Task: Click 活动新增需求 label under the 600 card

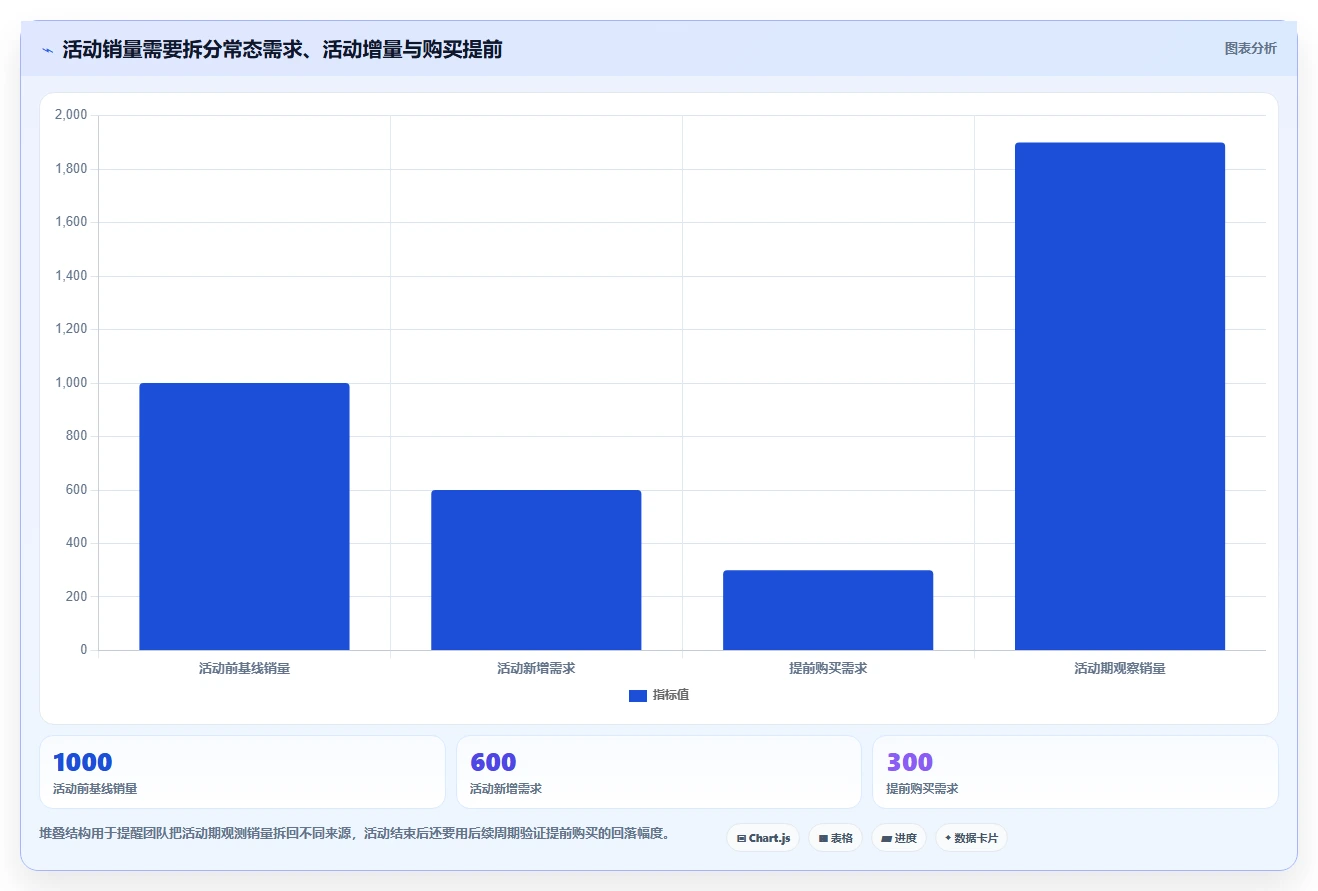Action: tap(506, 789)
